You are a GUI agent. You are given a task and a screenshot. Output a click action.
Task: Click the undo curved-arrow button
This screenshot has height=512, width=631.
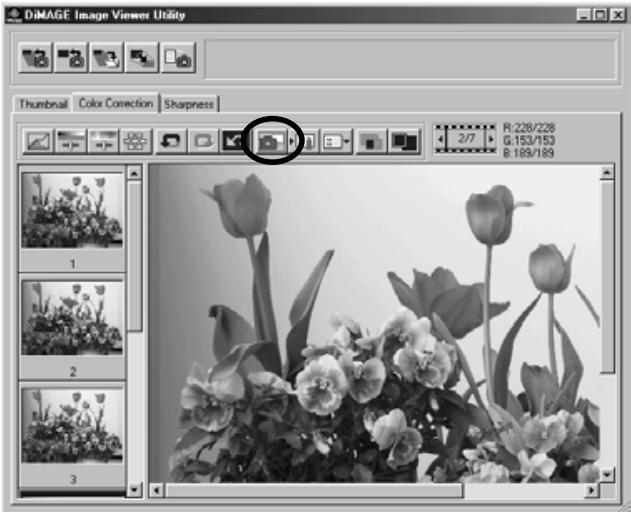(171, 141)
